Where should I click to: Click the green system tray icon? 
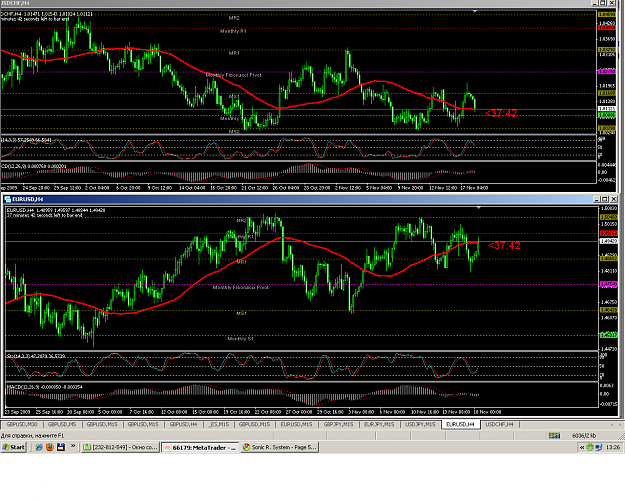tap(590, 448)
